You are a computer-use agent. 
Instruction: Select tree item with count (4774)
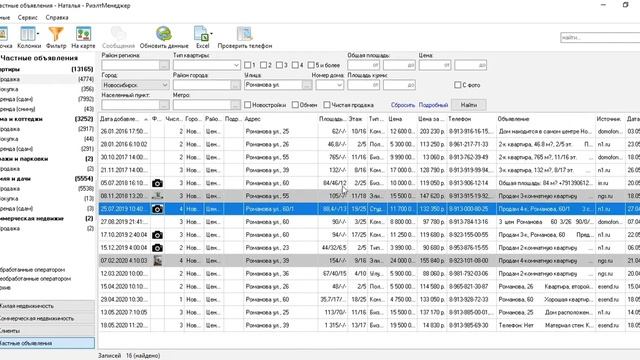click(x=47, y=79)
